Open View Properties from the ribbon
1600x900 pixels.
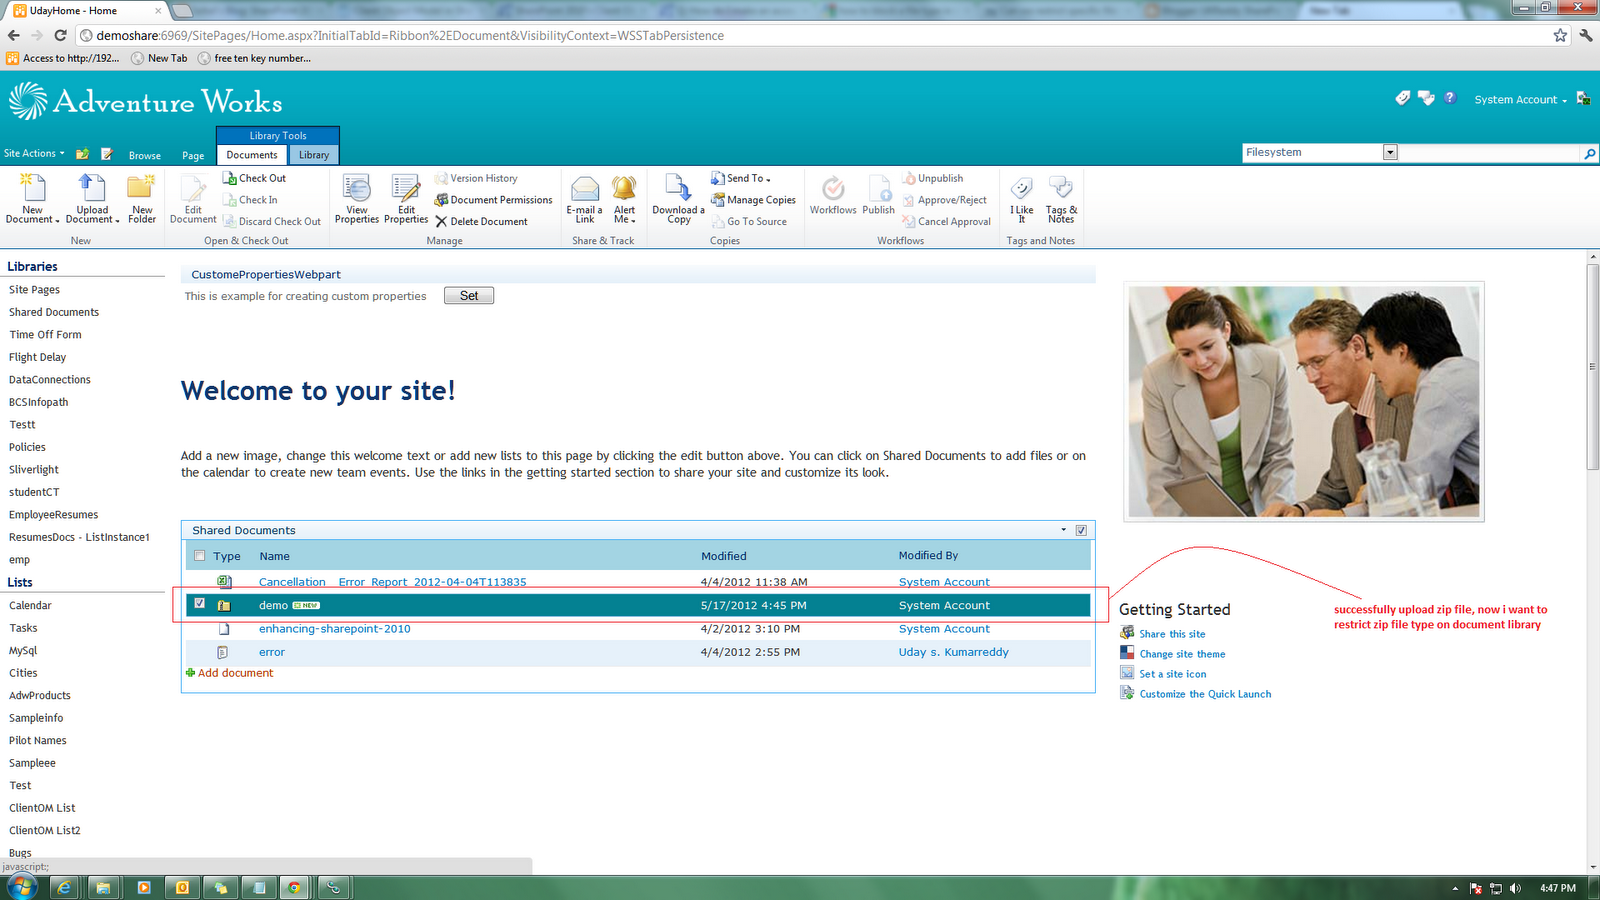357,199
